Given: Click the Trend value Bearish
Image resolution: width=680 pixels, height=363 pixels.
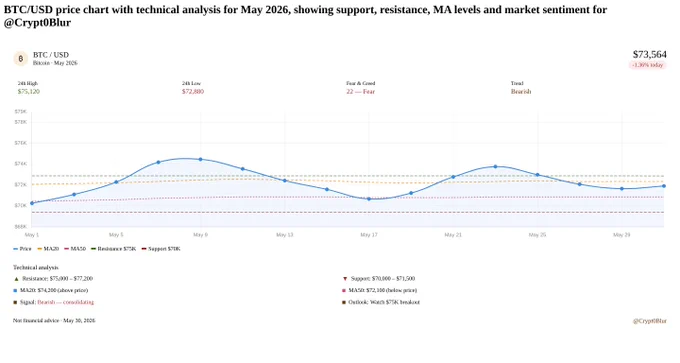Looking at the screenshot, I should 521,92.
